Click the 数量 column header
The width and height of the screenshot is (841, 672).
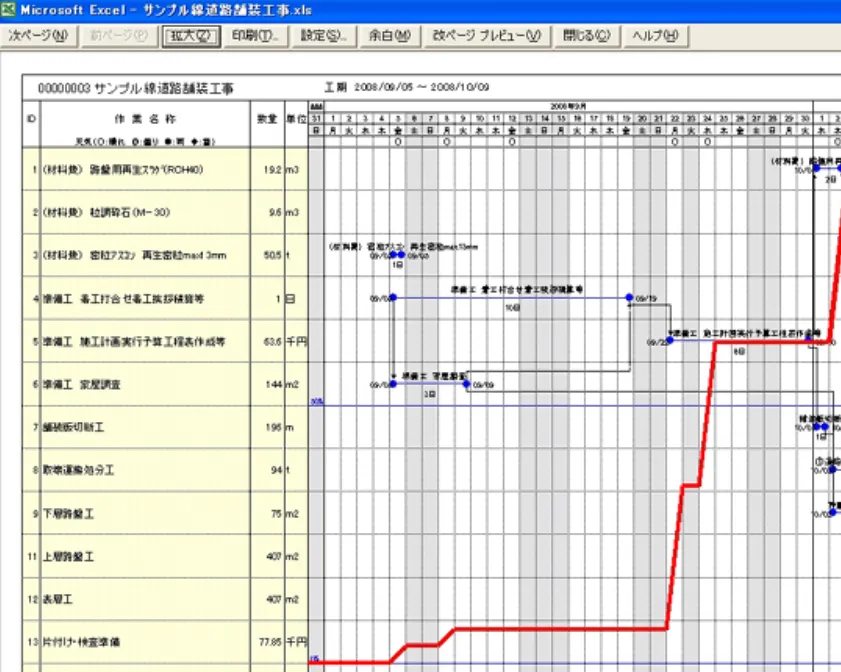pyautogui.click(x=267, y=118)
